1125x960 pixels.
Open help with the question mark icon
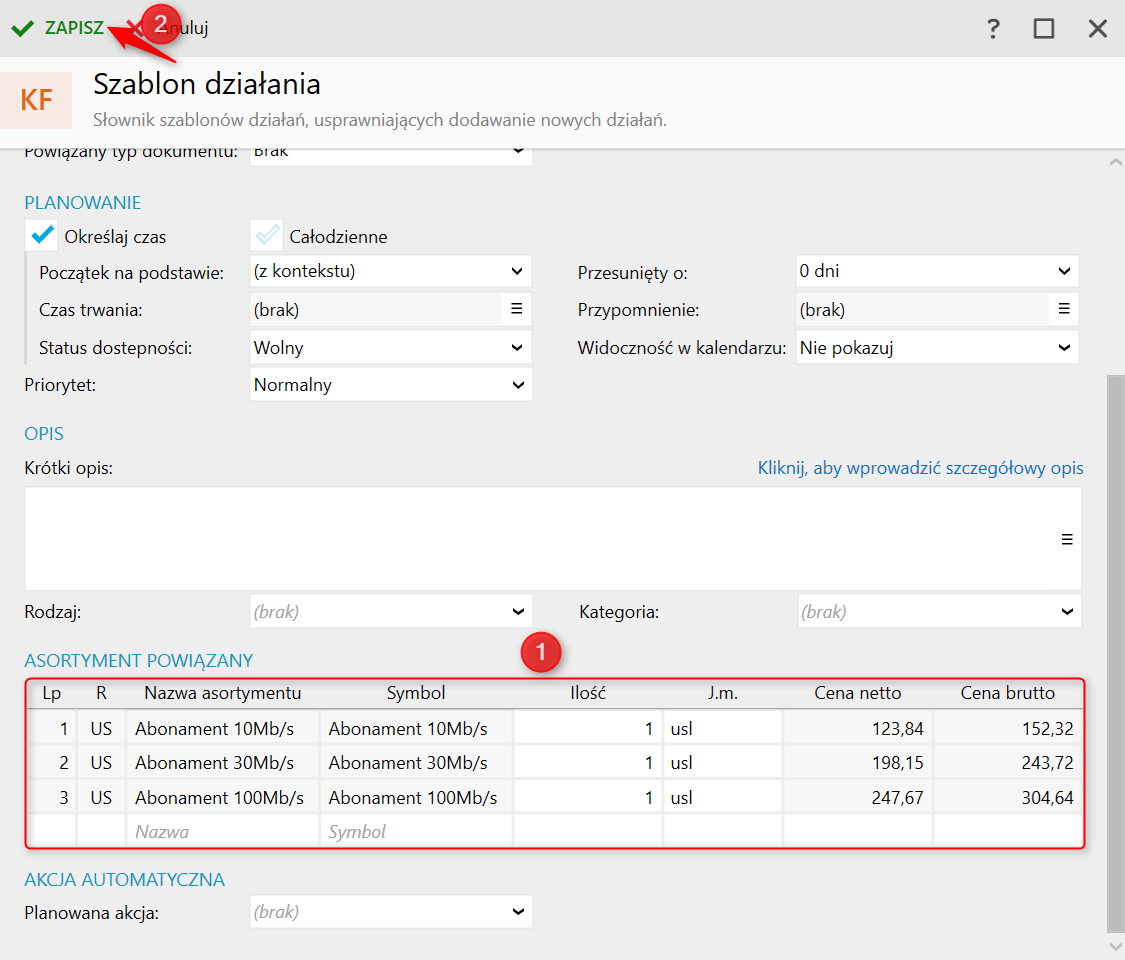(x=993, y=28)
